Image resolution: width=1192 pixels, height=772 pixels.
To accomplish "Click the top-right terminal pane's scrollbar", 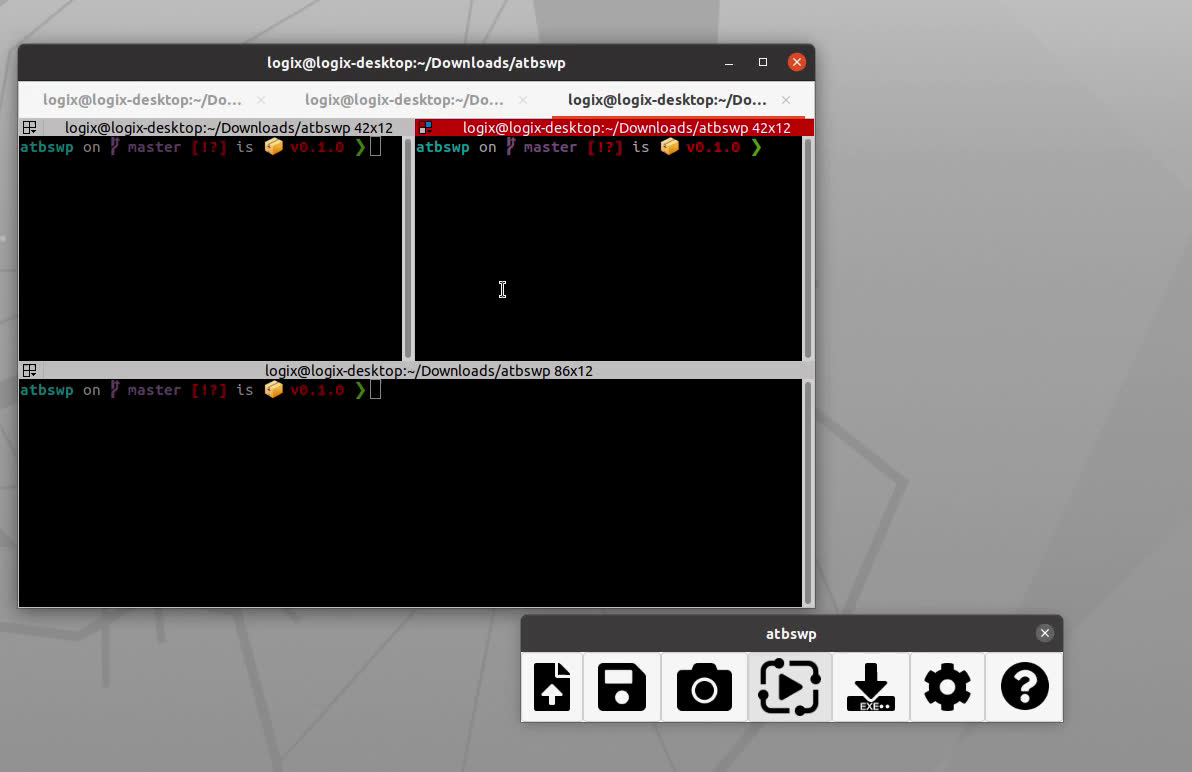I will 808,248.
